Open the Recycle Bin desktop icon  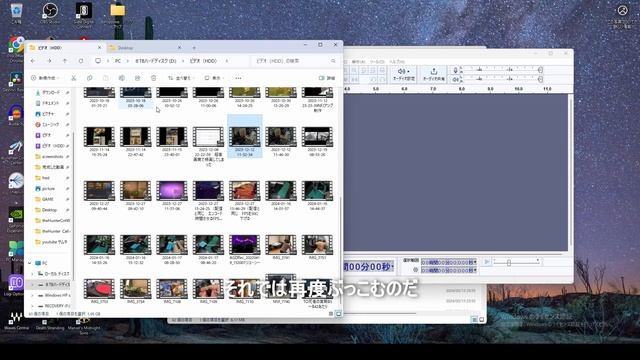(x=16, y=13)
